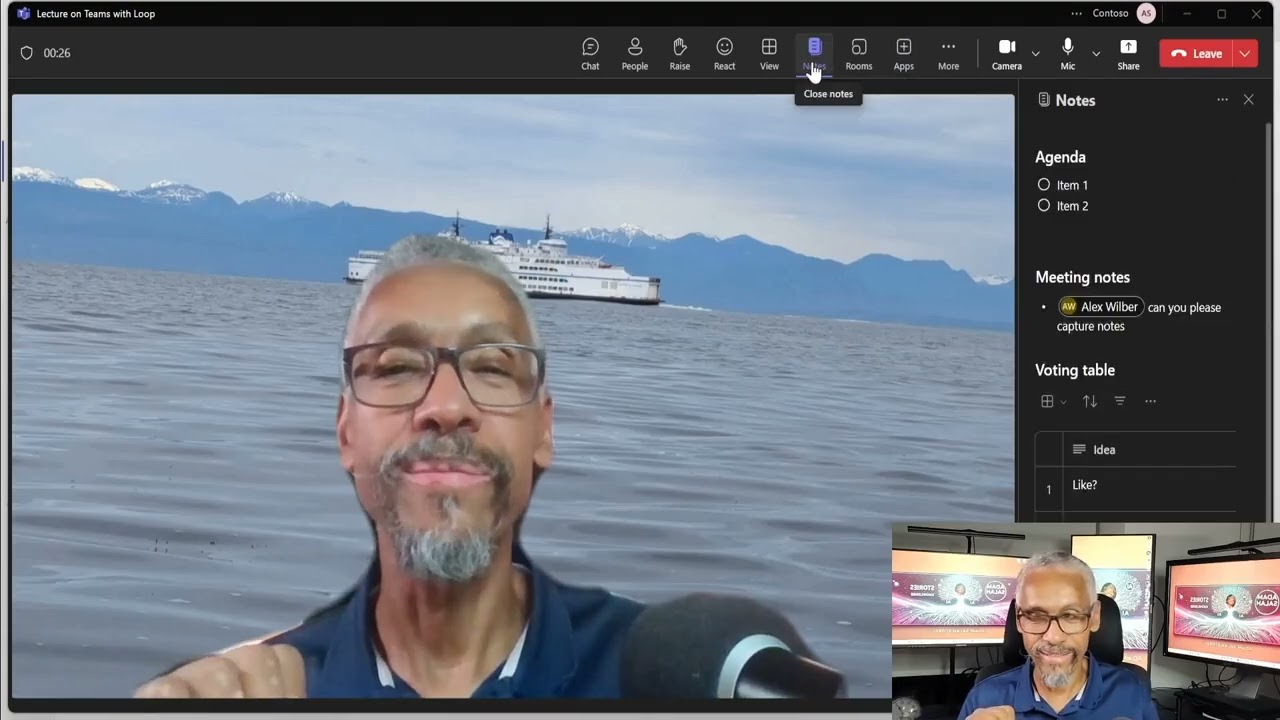
Task: Expand the Leave options dropdown
Action: pyautogui.click(x=1245, y=54)
